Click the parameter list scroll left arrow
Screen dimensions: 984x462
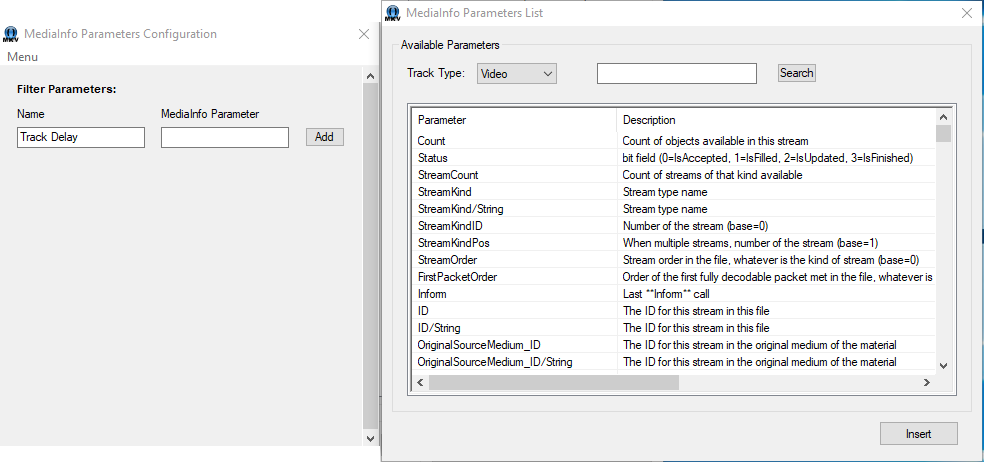point(420,382)
